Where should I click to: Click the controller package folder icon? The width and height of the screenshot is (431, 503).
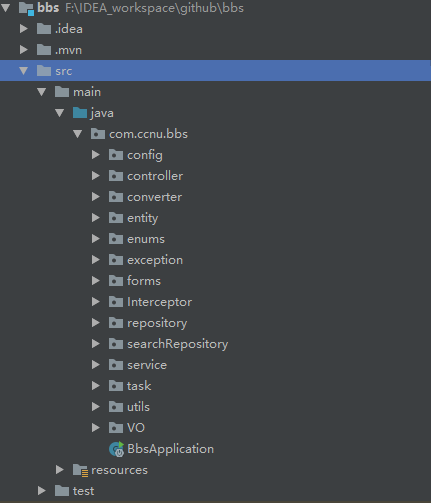tap(116, 176)
